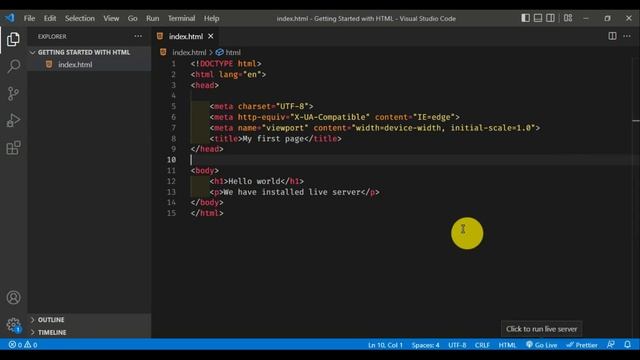Open Explorer views and more actions menu
Screen dimensions: 640x360
(138, 36)
